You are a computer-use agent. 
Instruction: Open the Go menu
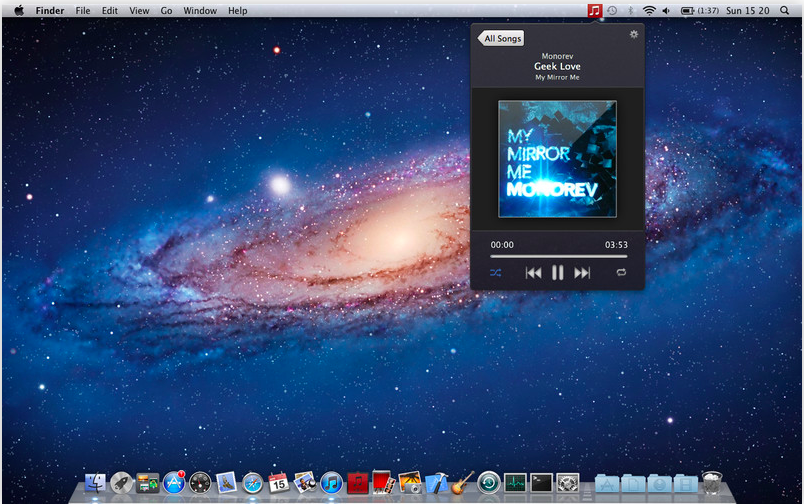pyautogui.click(x=166, y=10)
